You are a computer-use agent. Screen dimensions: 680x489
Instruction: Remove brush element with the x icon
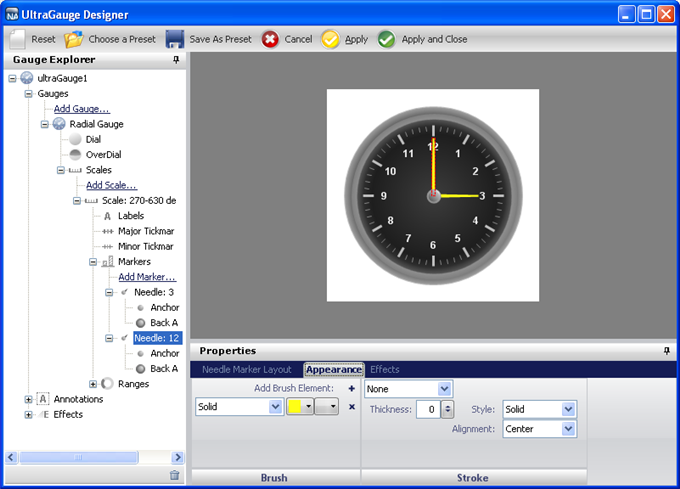[351, 407]
